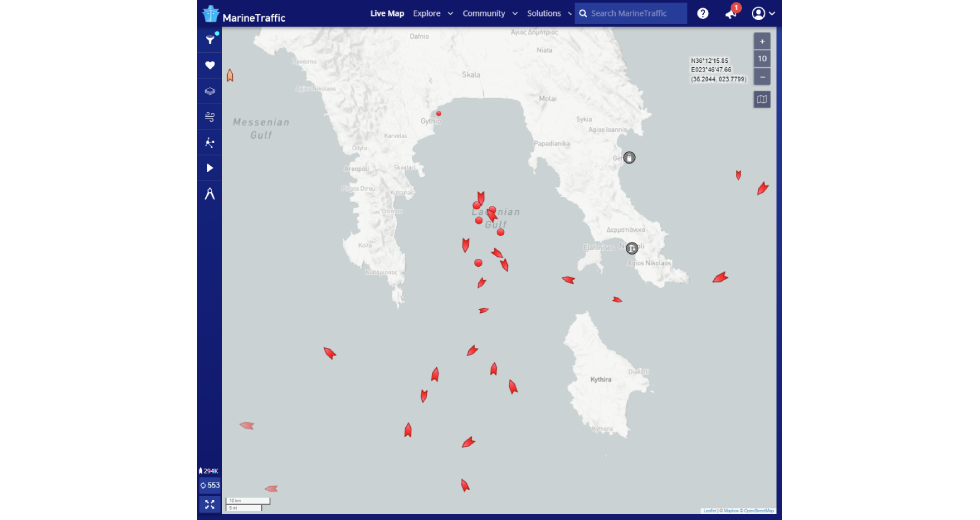980x520 pixels.
Task: Click the Areopoli label
Action: pos(357,169)
